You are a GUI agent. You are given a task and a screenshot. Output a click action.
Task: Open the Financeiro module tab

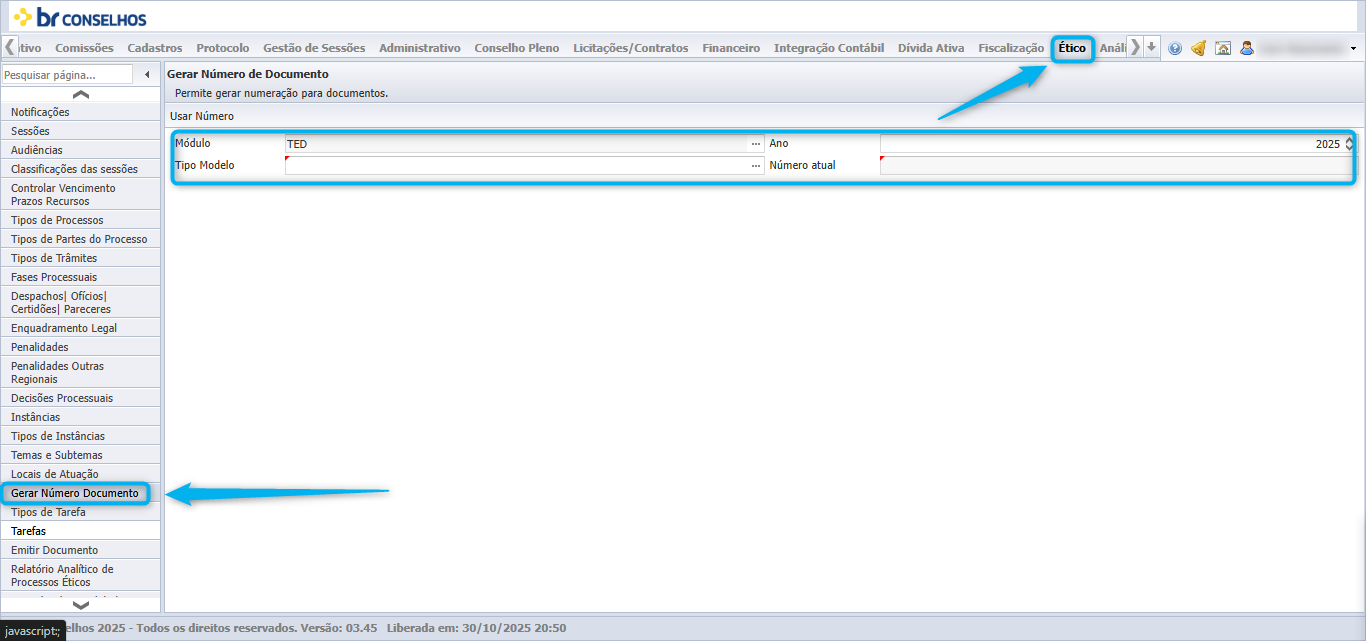click(x=731, y=48)
